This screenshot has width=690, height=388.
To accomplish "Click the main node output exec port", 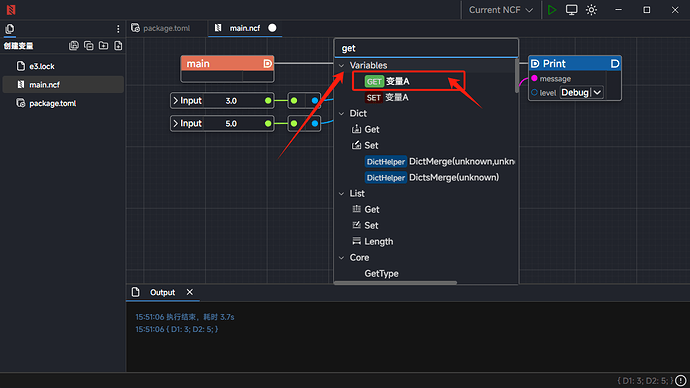I will 267,64.
